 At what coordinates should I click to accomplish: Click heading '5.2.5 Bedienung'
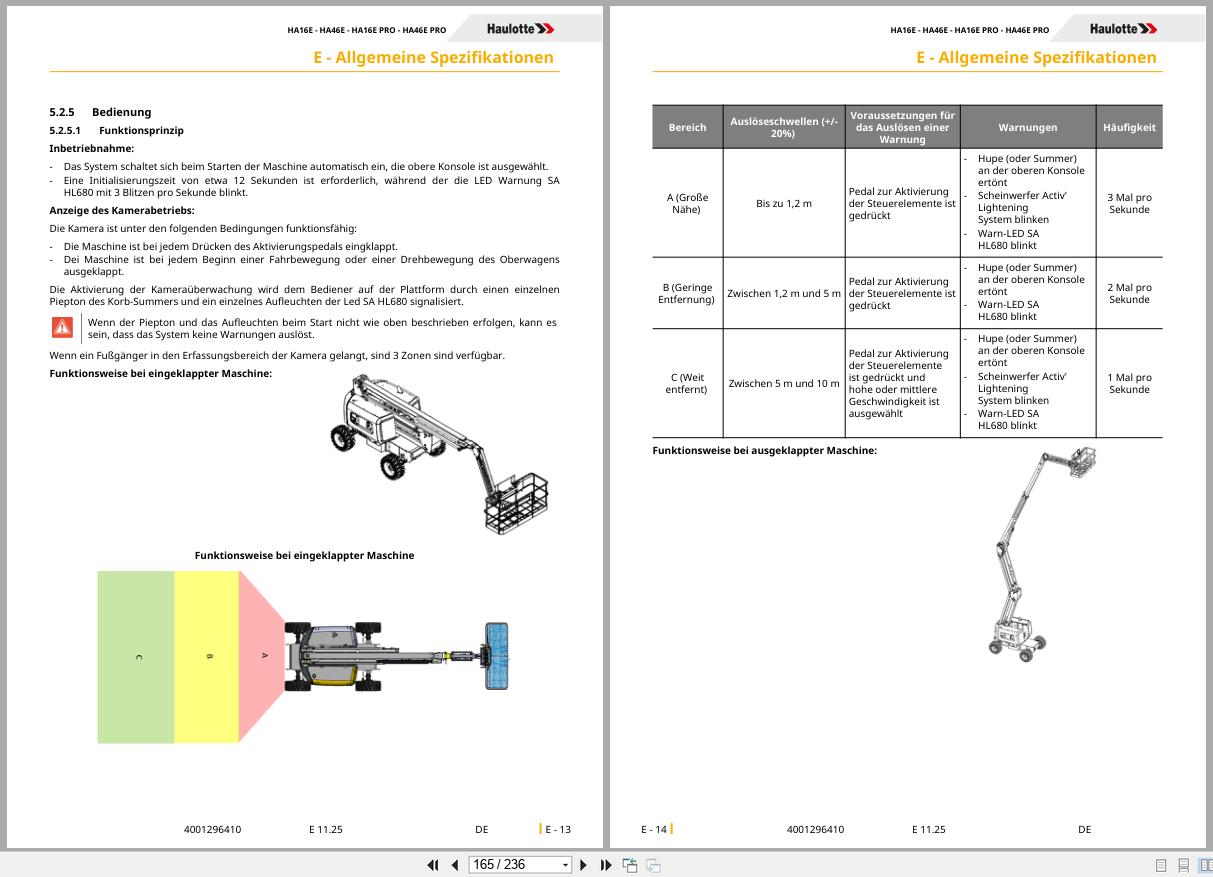[100, 112]
